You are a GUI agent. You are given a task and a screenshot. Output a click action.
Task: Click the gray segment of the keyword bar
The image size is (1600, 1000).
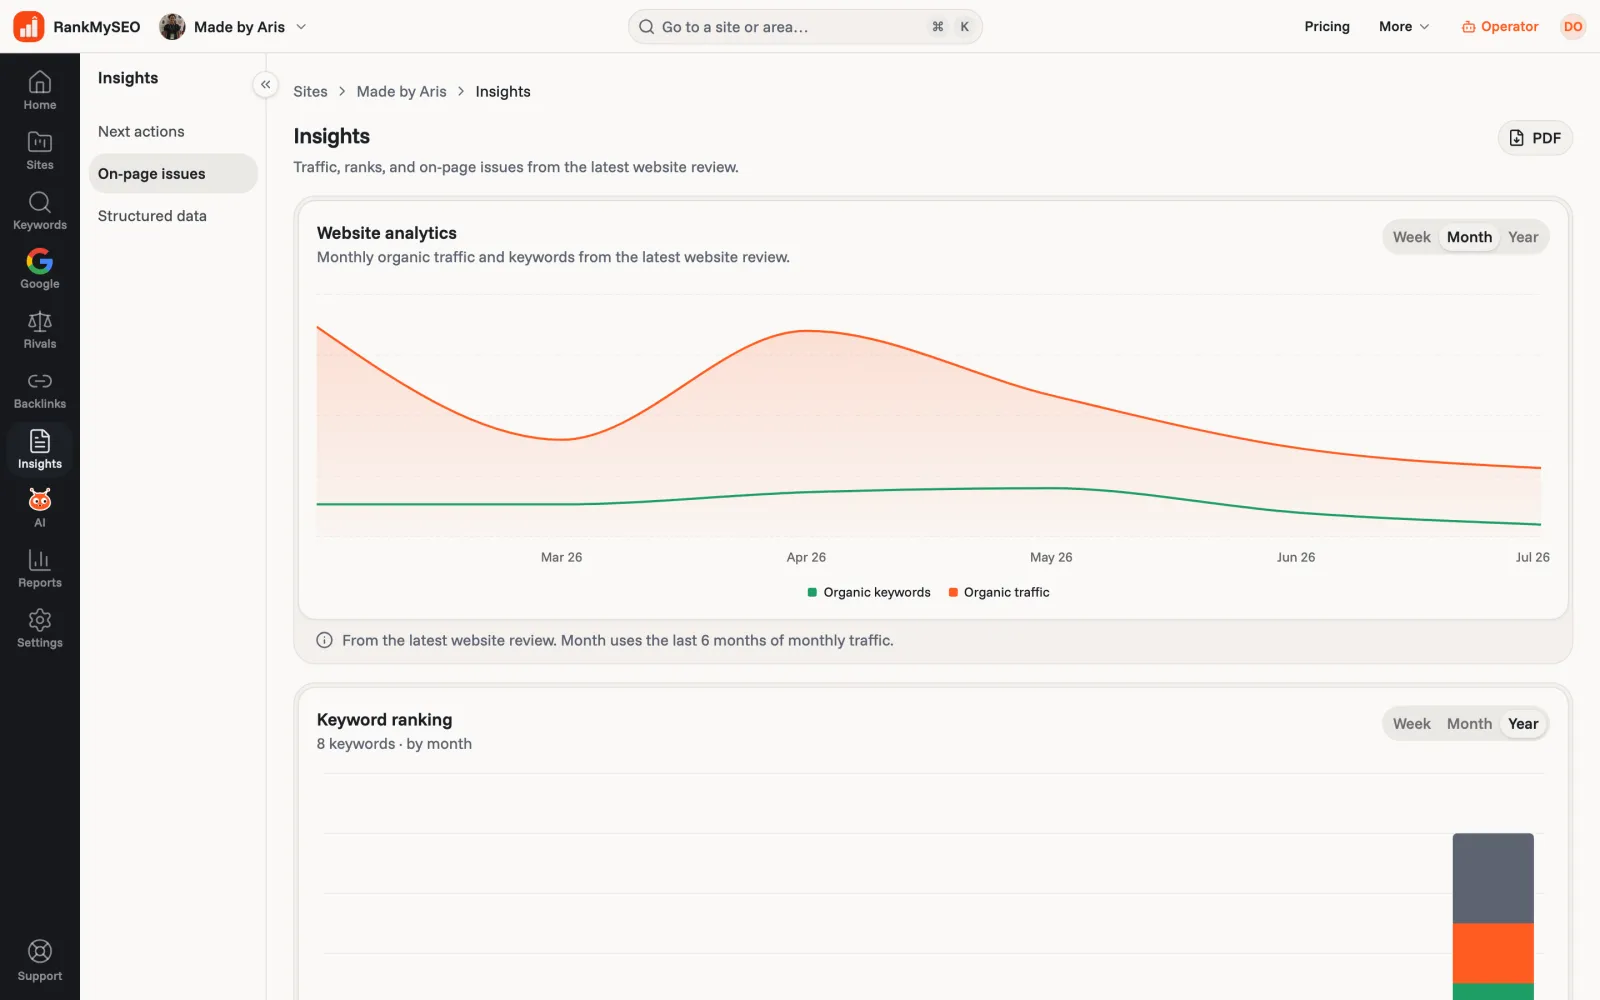(x=1493, y=878)
